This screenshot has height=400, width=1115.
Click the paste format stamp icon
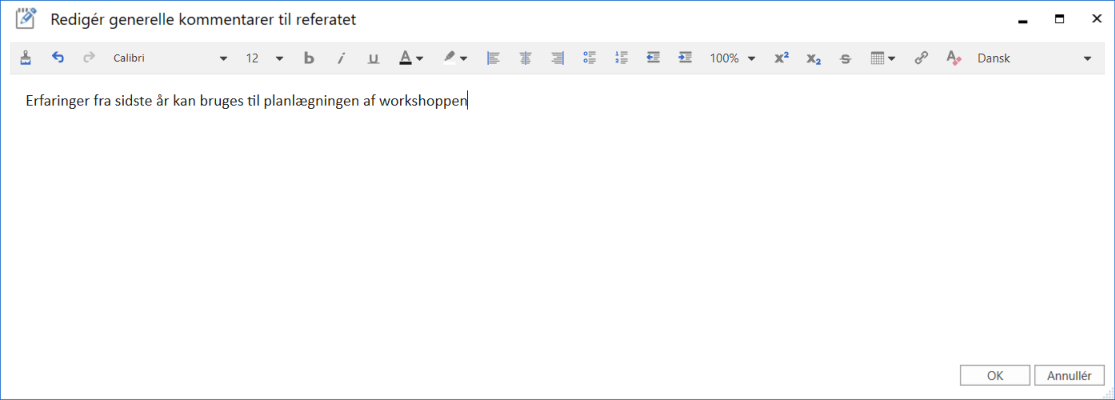pyautogui.click(x=26, y=58)
